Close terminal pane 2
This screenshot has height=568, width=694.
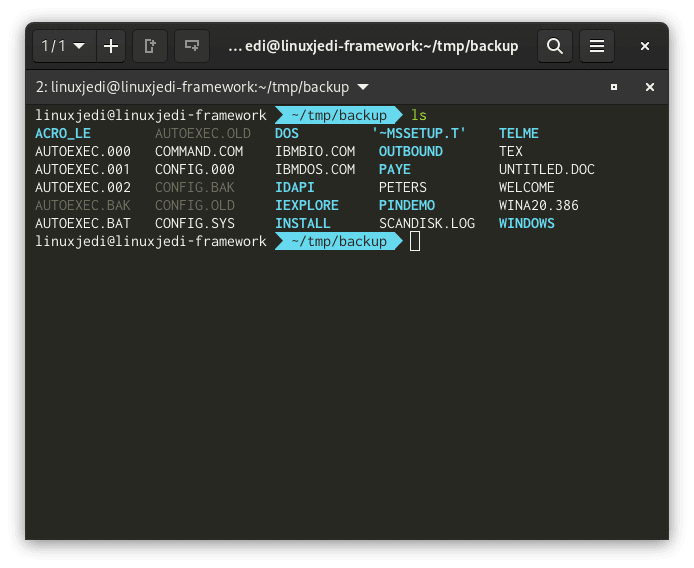coord(649,87)
